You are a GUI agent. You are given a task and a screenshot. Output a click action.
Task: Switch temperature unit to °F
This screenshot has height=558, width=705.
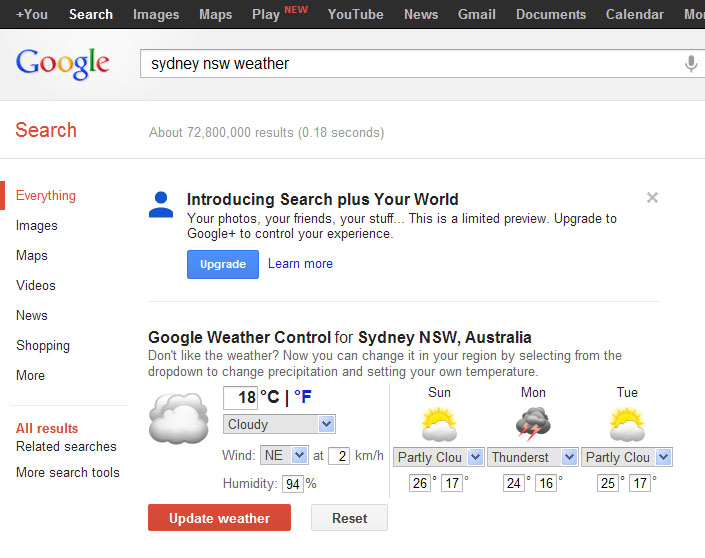click(303, 397)
